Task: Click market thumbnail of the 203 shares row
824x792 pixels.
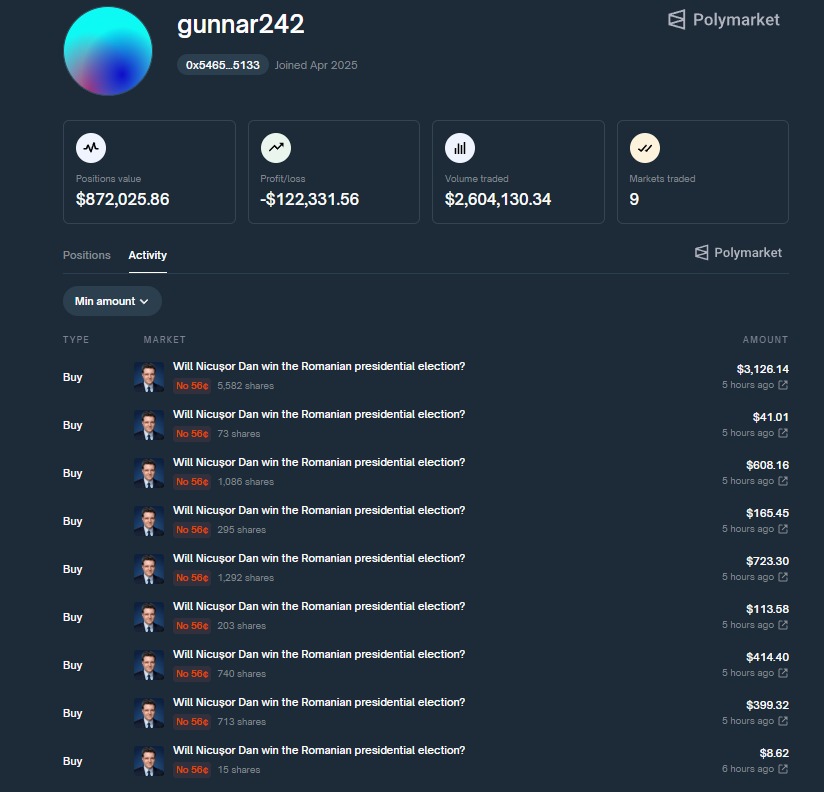Action: (149, 617)
